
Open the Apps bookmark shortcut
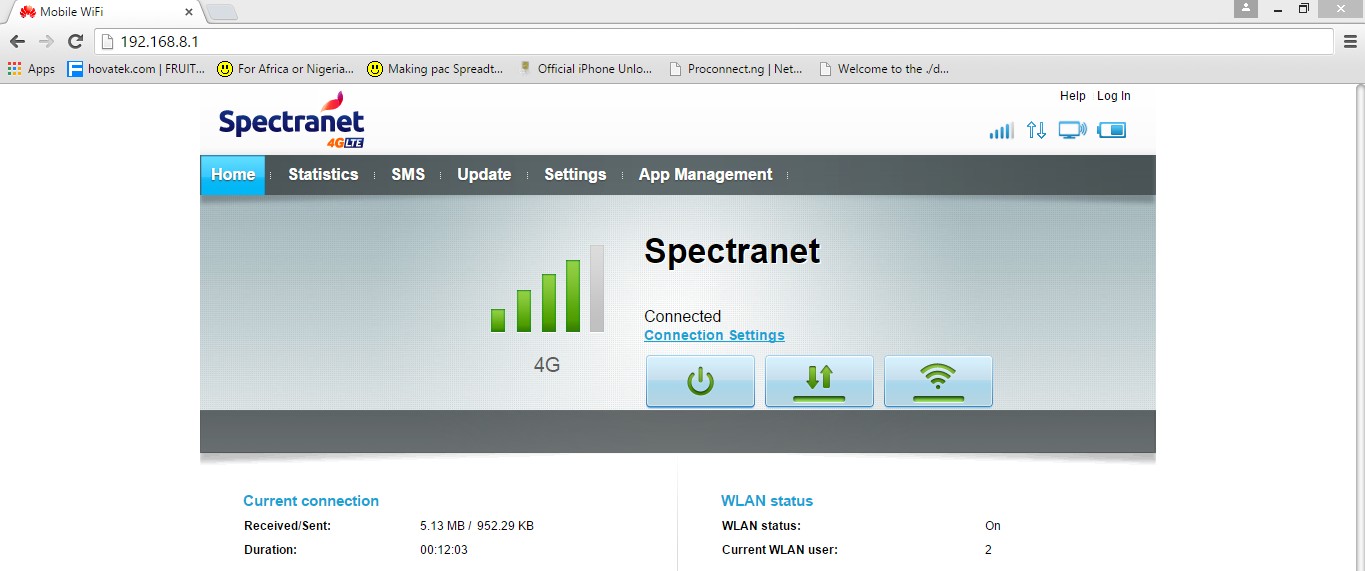[x=32, y=69]
